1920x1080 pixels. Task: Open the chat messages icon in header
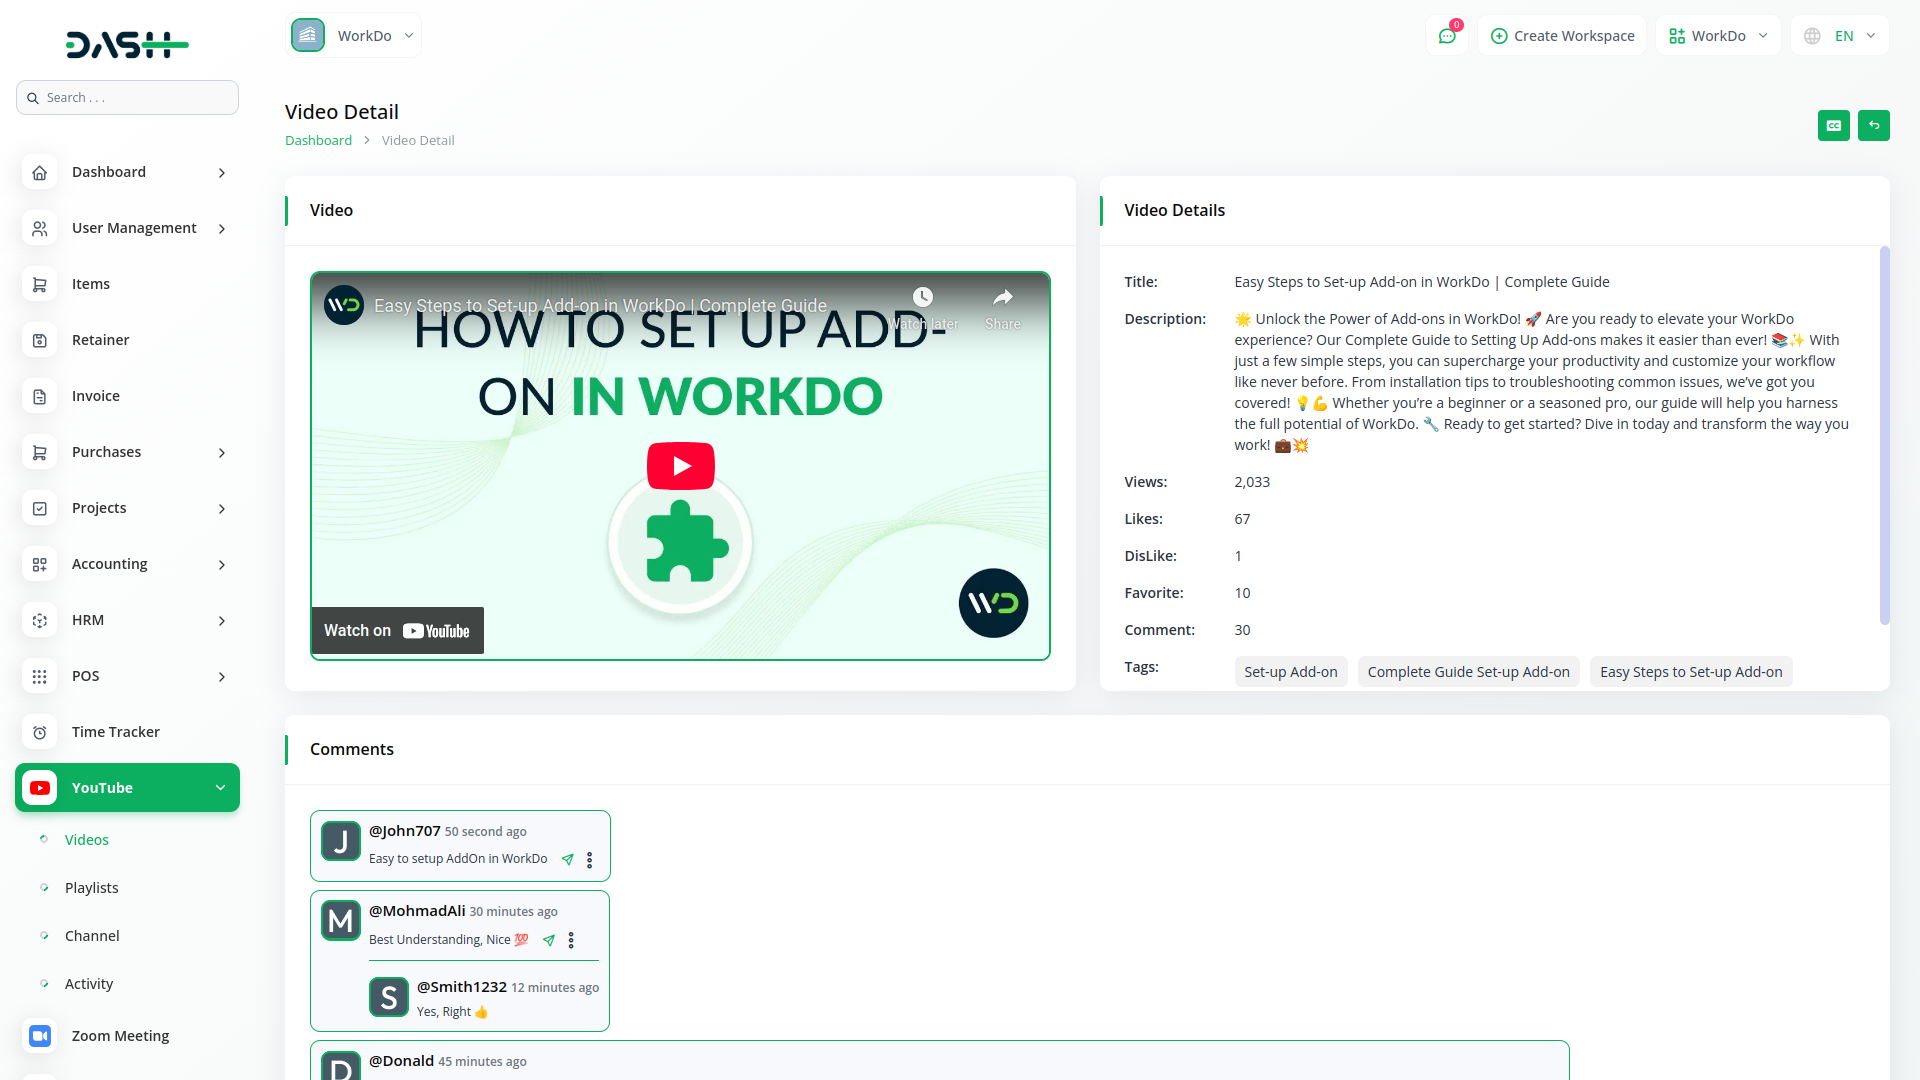1446,36
